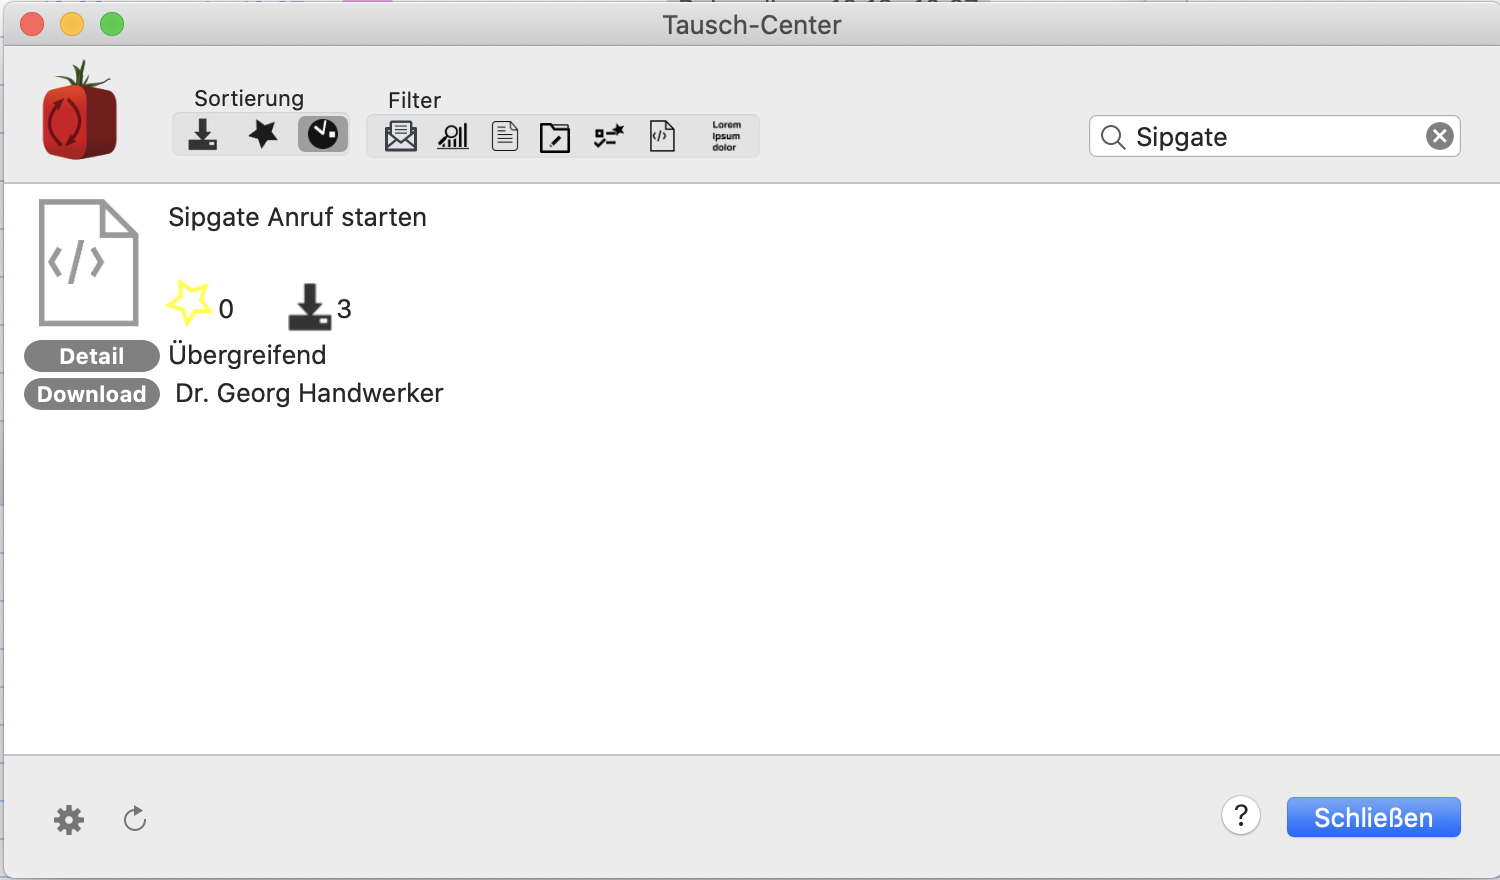Click into the Sipgate search field
The image size is (1500, 880).
[1274, 136]
